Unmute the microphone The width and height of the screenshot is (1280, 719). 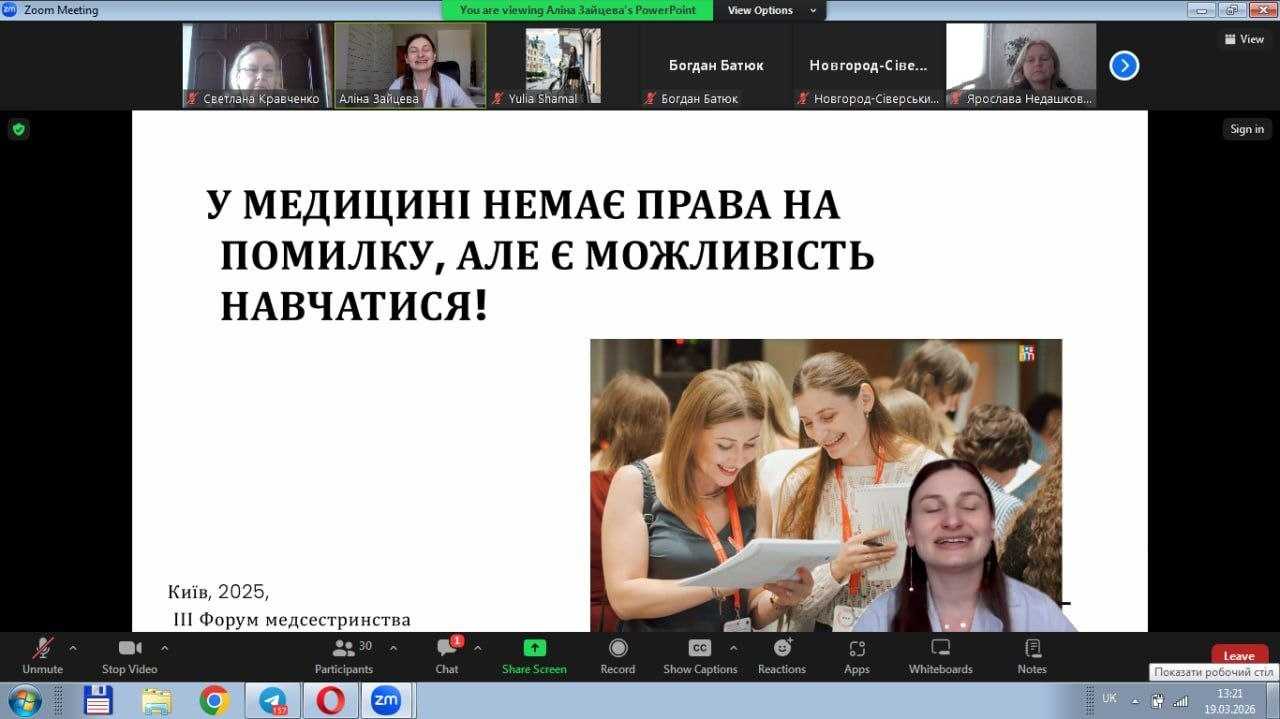pos(42,649)
